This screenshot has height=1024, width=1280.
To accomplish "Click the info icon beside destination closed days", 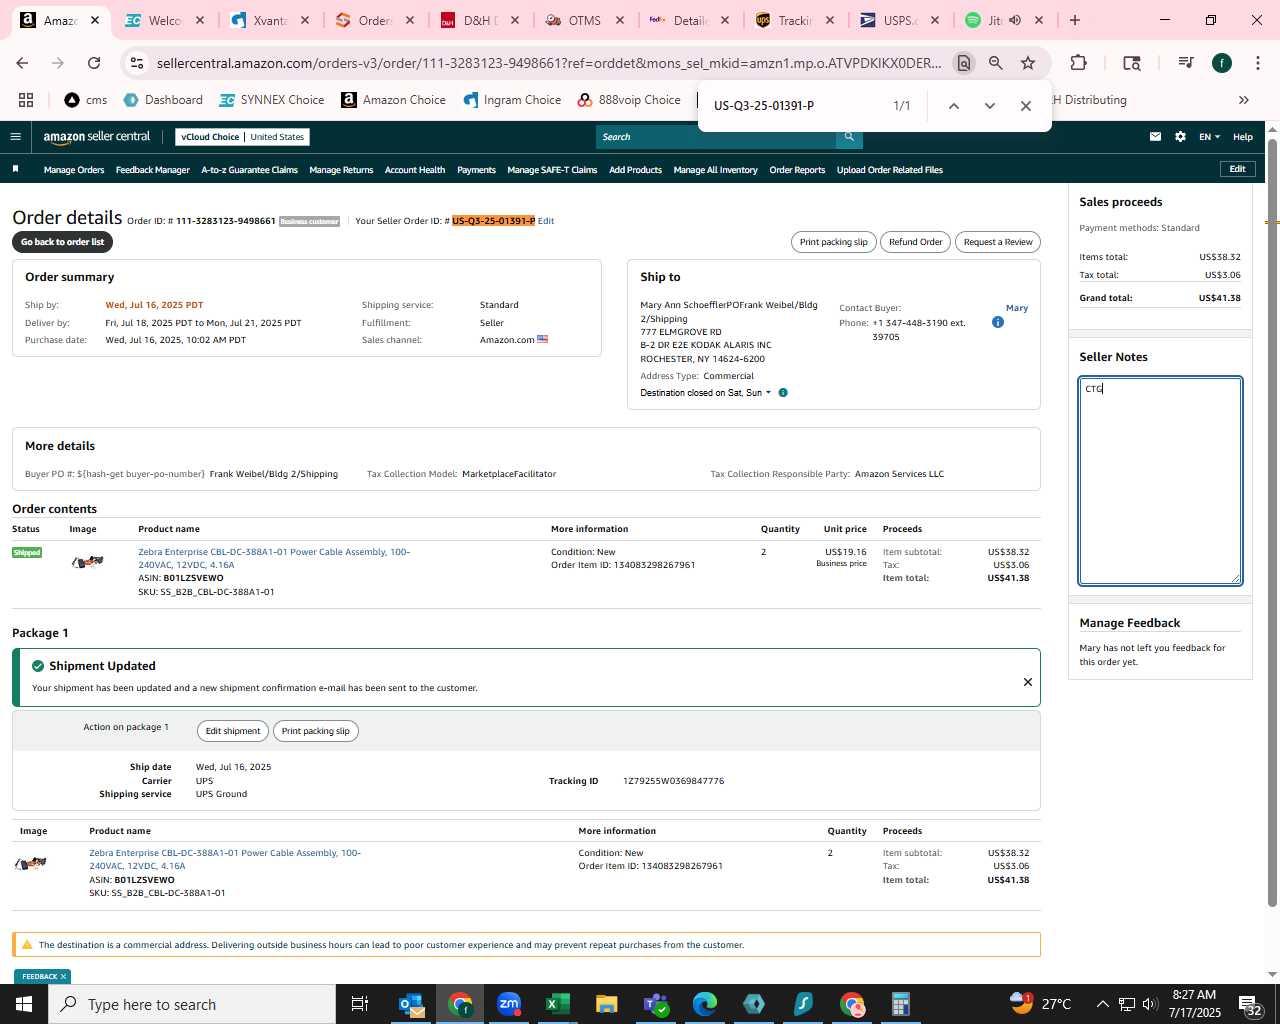I will 783,393.
